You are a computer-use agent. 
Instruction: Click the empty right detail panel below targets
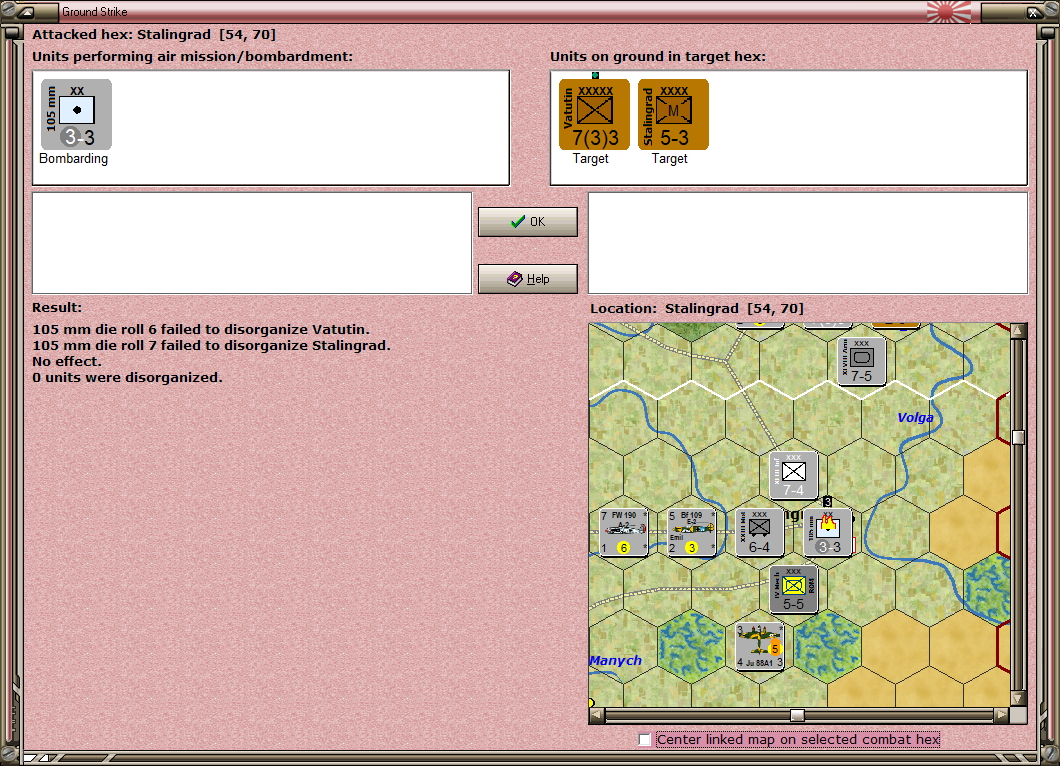(808, 243)
